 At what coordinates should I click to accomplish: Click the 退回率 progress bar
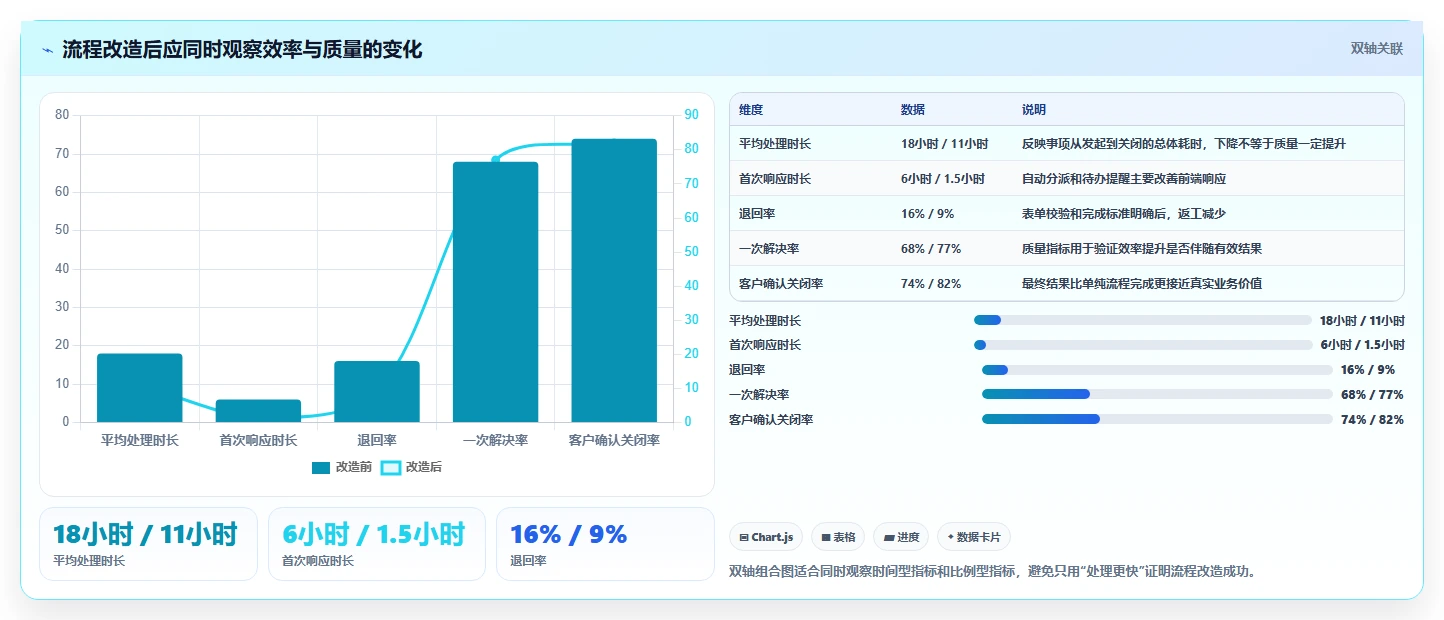coord(1157,370)
